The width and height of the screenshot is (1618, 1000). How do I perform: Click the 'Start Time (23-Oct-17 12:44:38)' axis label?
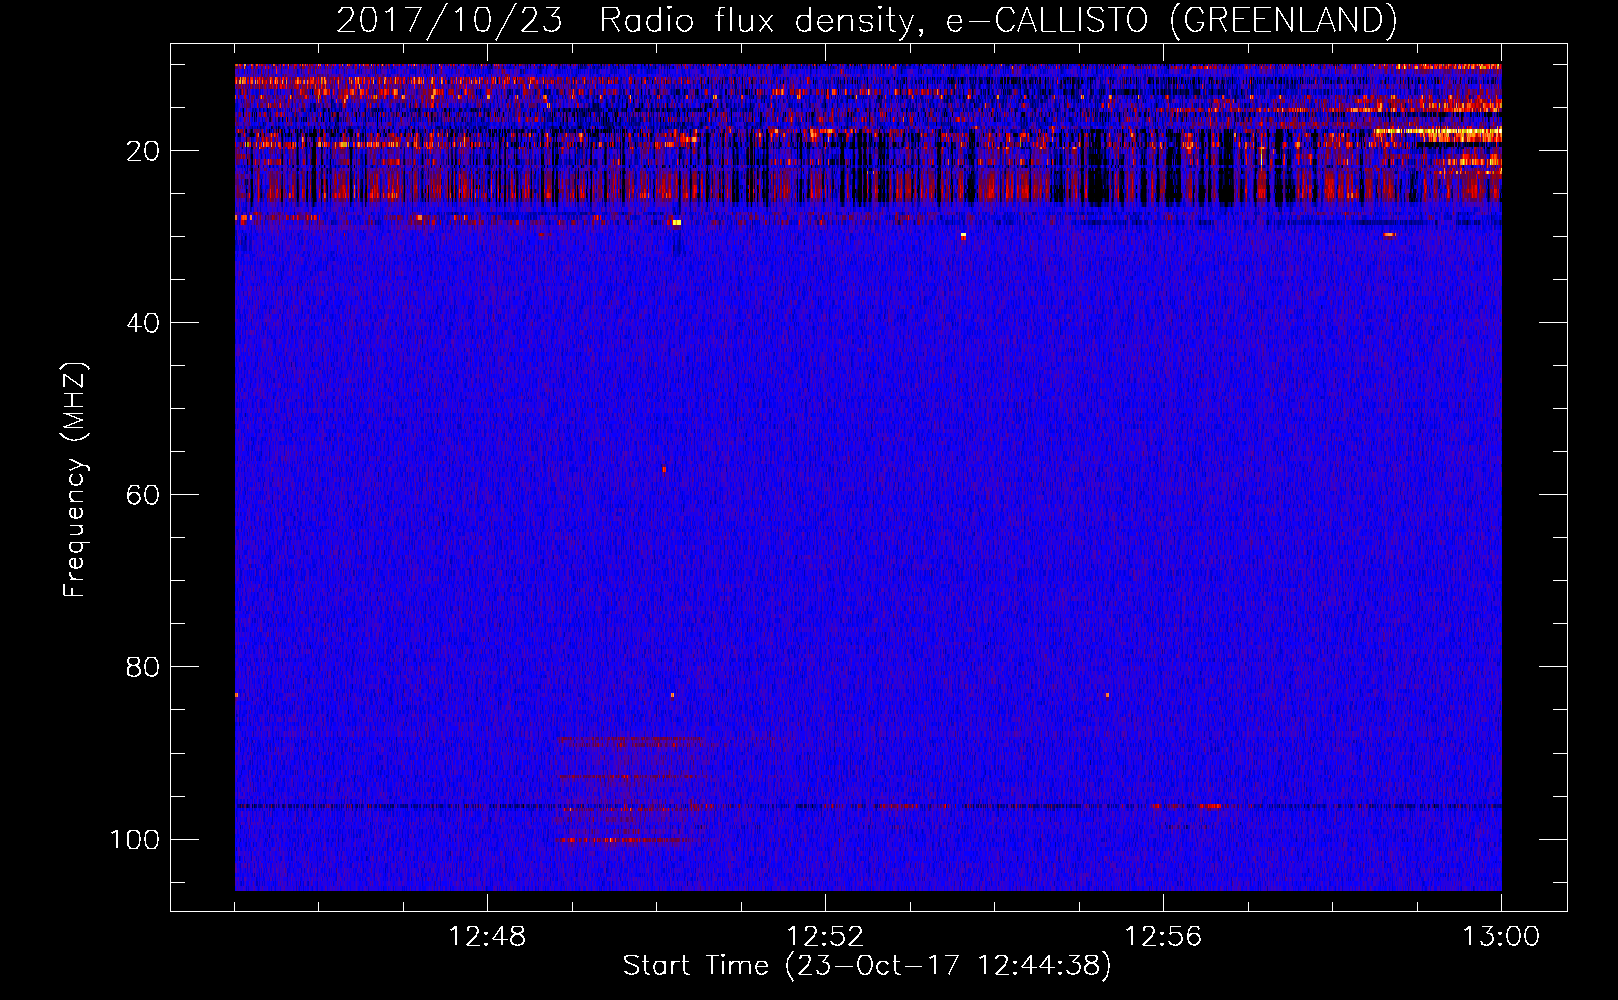pyautogui.click(x=867, y=966)
